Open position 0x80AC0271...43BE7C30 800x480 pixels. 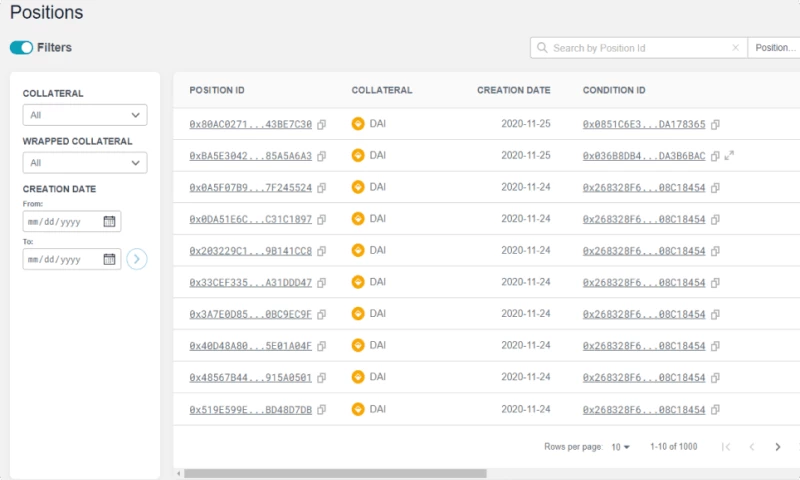point(251,124)
